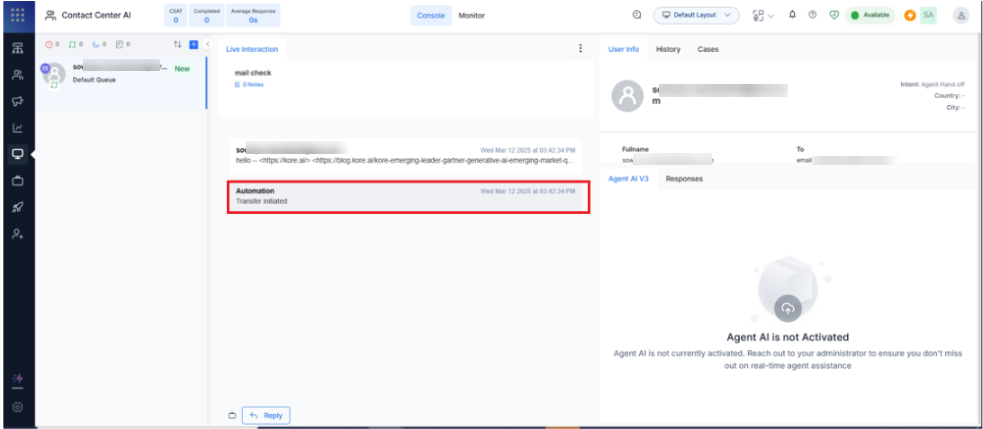This screenshot has height=429, width=983.
Task: Click the campaigns megaphone sidebar icon
Action: tap(17, 101)
